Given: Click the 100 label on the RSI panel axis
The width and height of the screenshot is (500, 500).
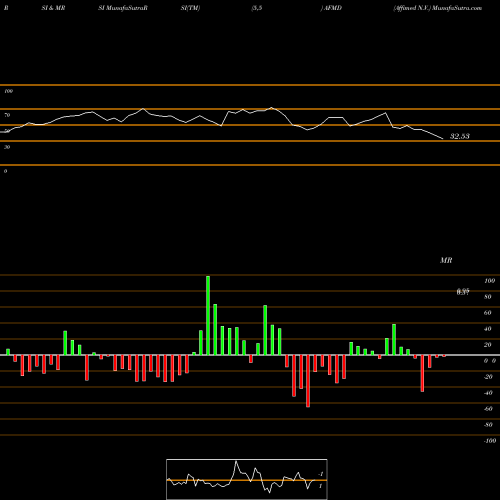Looking at the screenshot, I should 9,91.
